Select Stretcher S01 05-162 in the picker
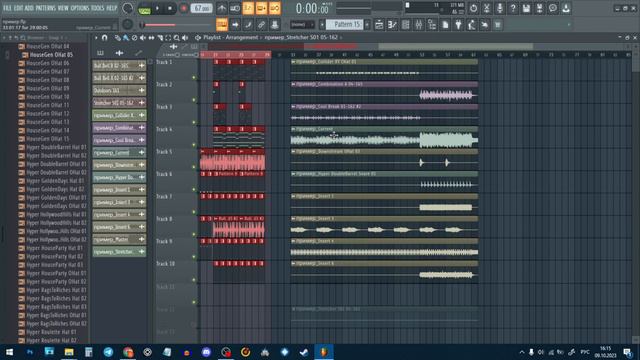Screen dimensions: 640x360 click(119, 103)
